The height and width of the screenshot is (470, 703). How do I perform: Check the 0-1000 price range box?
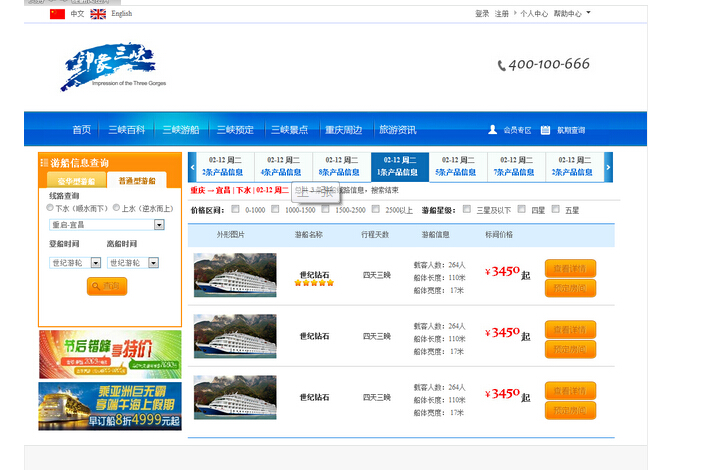[236, 210]
